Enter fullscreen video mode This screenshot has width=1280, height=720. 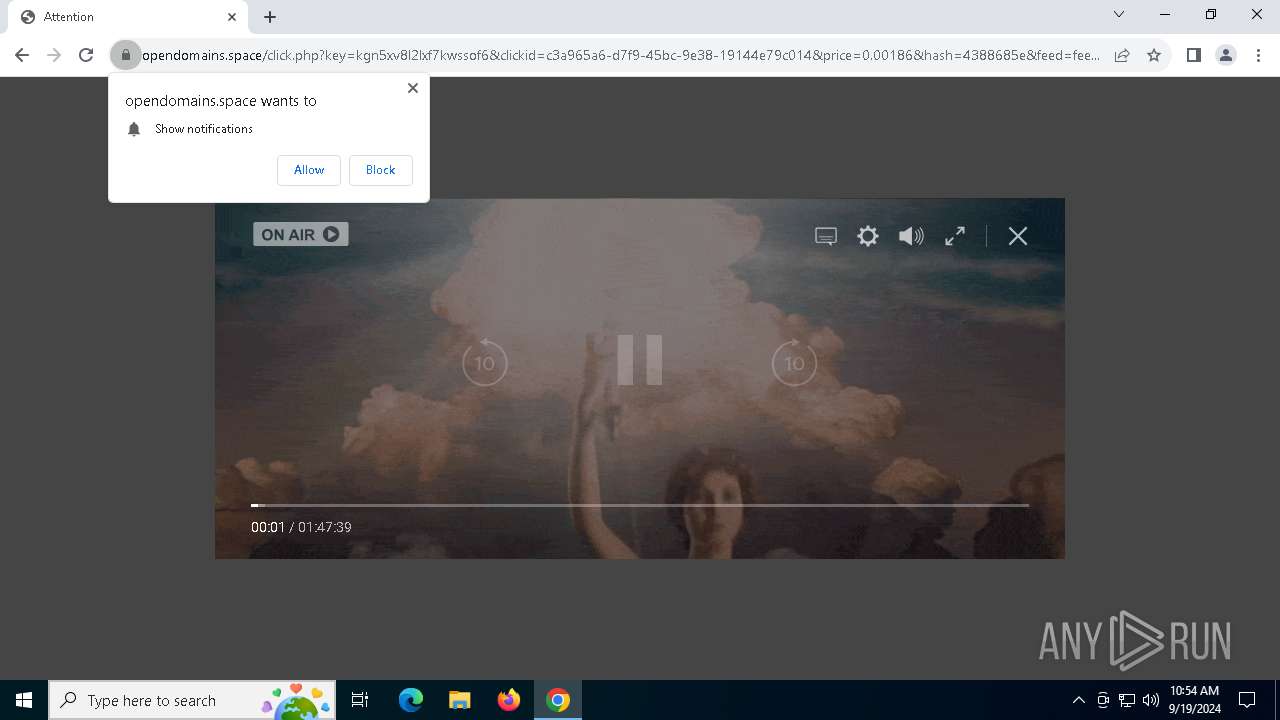click(955, 236)
